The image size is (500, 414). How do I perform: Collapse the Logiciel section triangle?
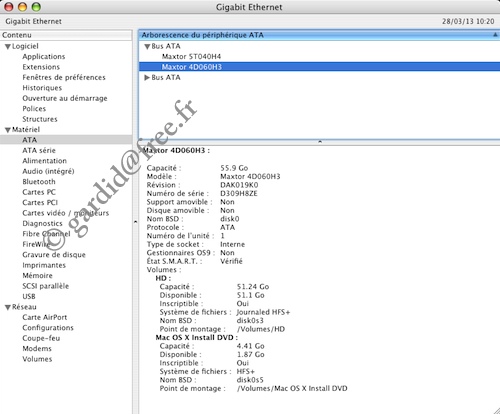[8, 47]
